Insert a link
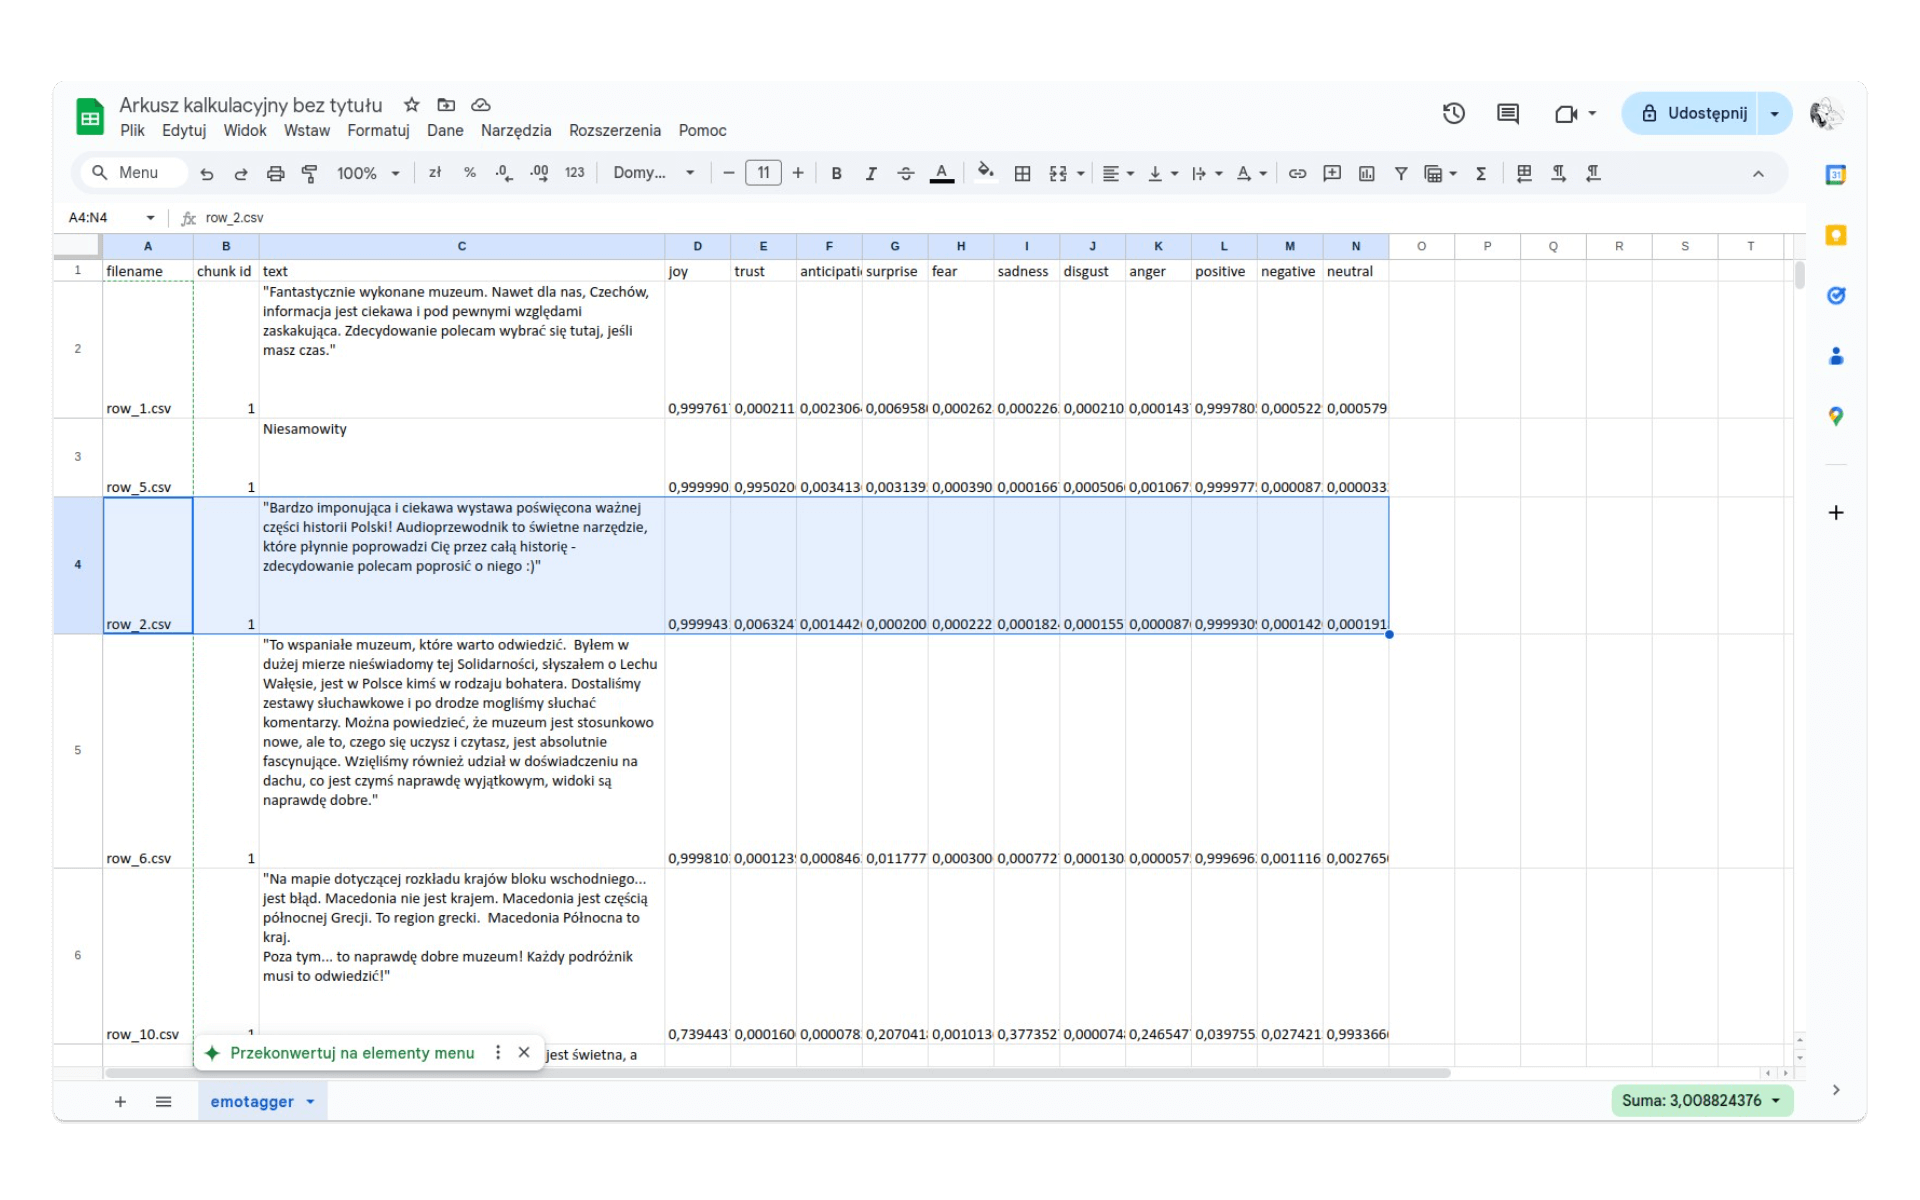 1297,174
